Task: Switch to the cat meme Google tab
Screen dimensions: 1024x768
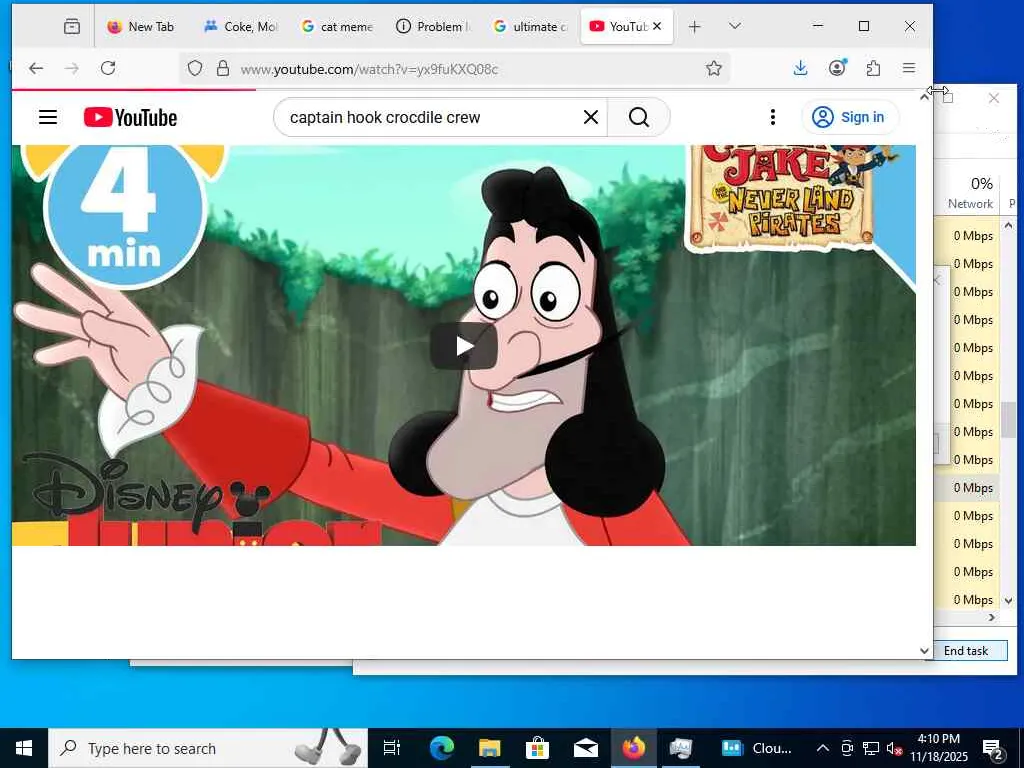Action: pos(337,27)
